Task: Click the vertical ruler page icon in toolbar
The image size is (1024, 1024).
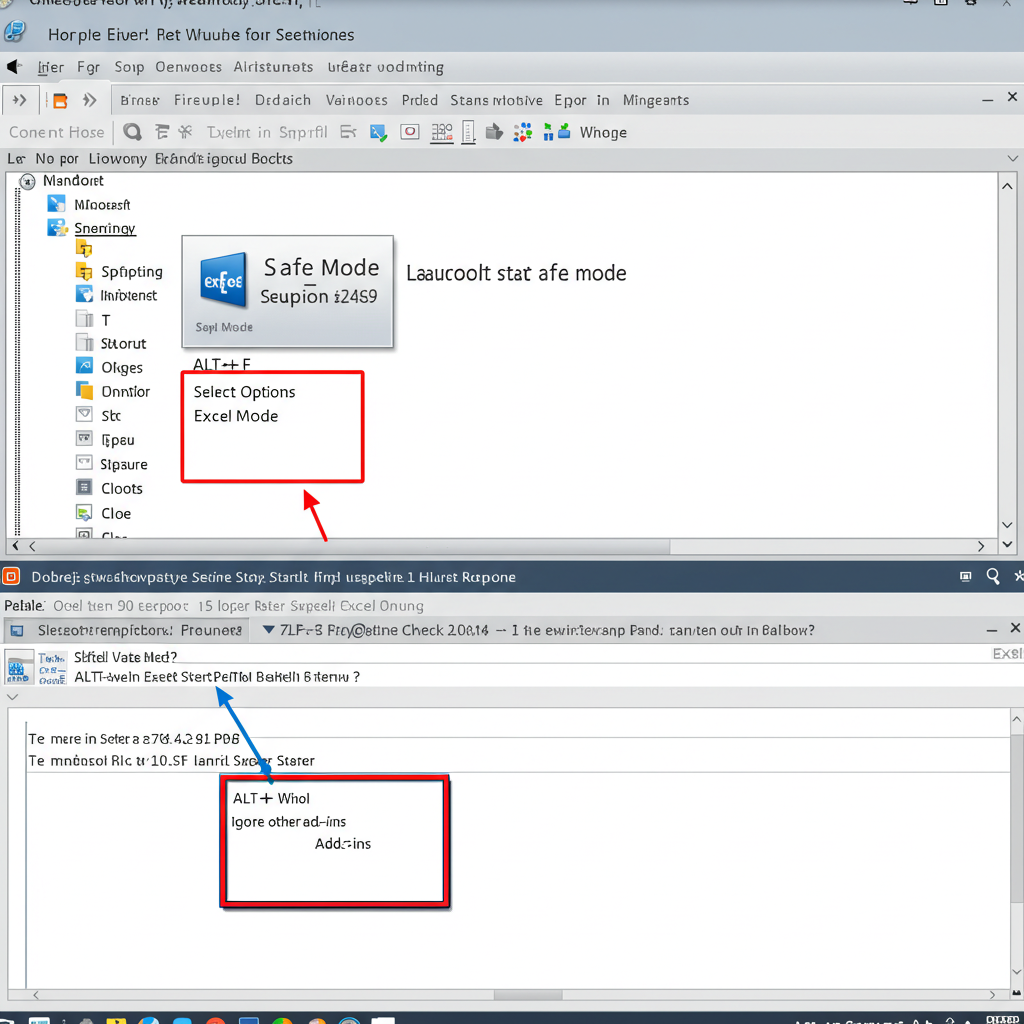Action: [468, 133]
